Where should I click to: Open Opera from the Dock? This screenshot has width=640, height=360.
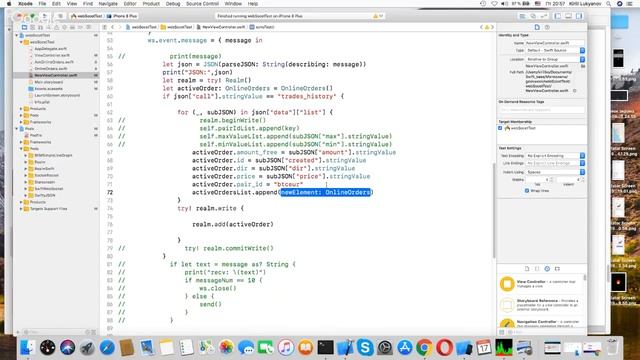click(444, 347)
